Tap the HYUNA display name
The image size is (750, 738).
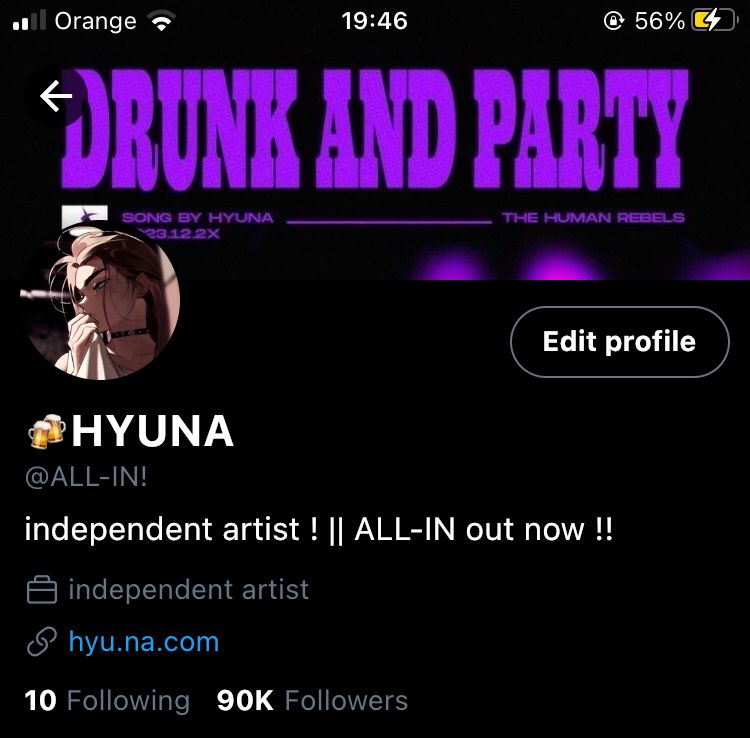coord(153,431)
